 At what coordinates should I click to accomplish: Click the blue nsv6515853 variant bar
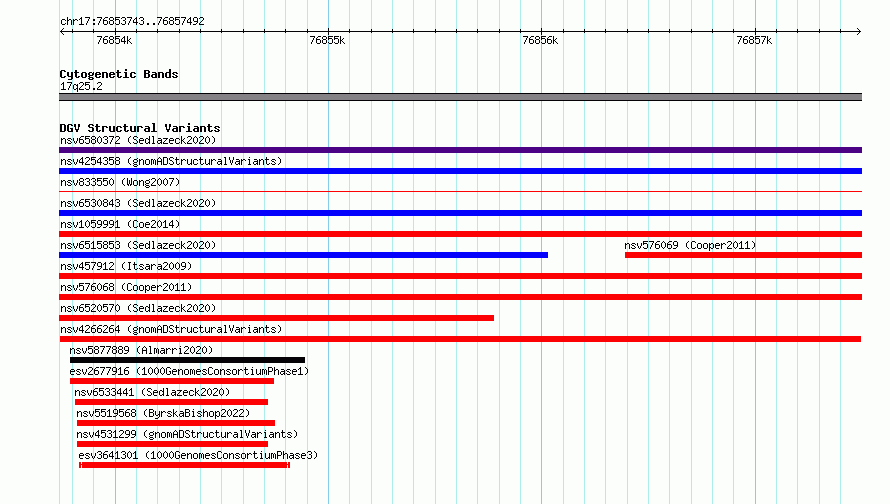click(x=303, y=255)
